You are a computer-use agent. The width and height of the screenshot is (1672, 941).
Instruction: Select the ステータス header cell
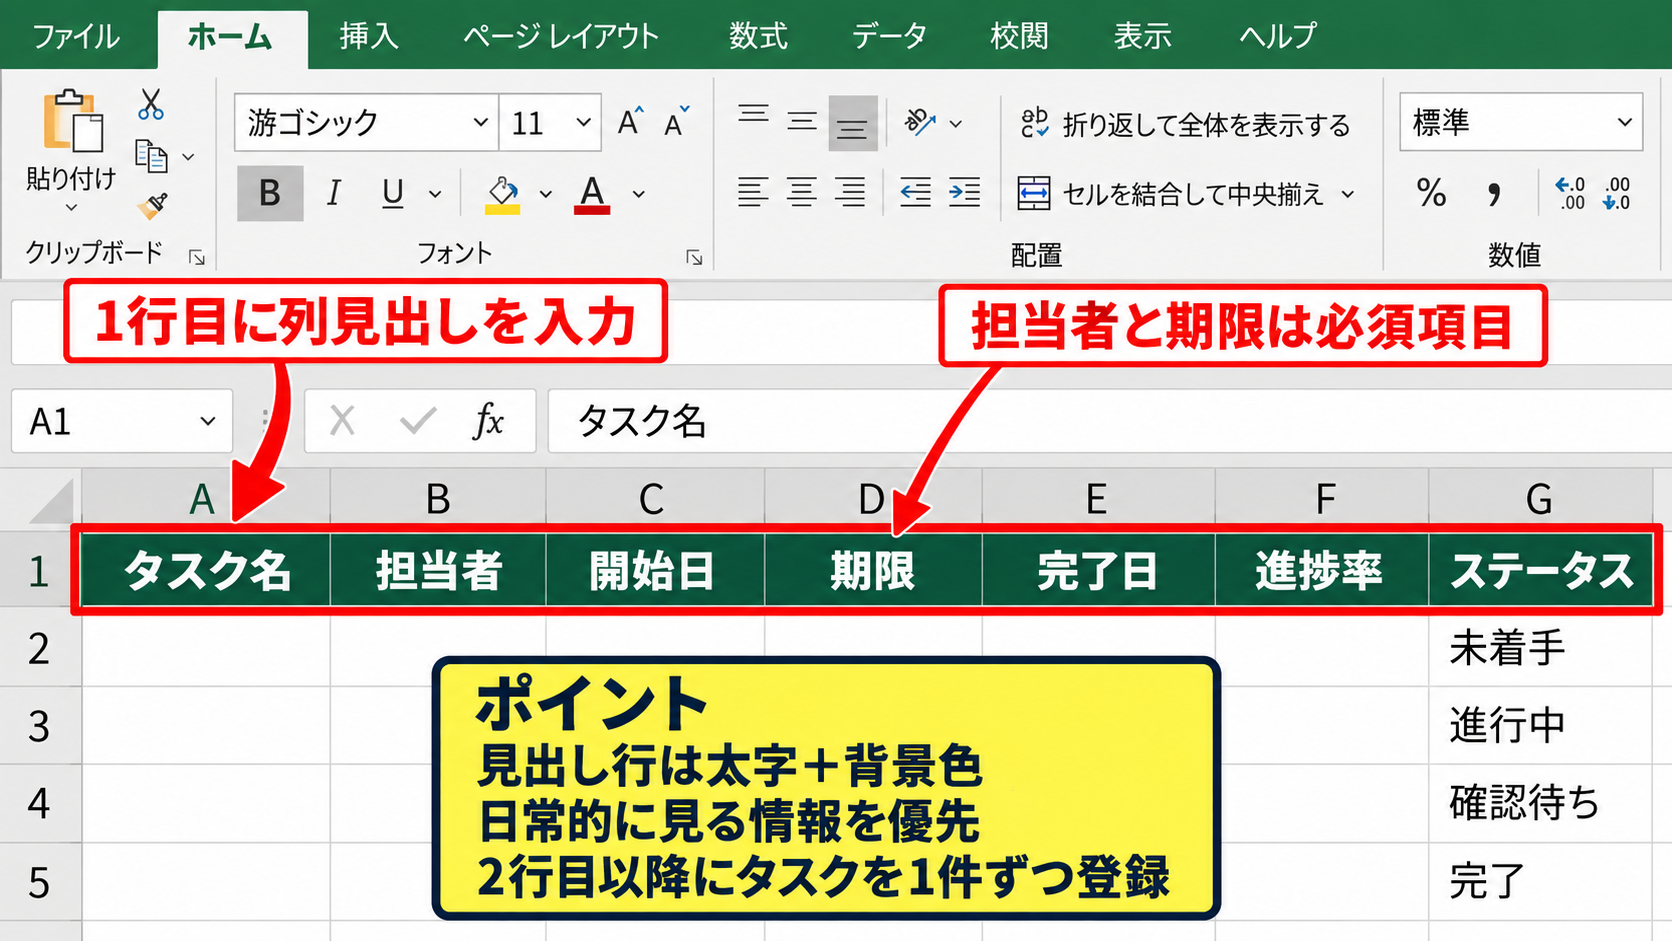click(x=1540, y=570)
